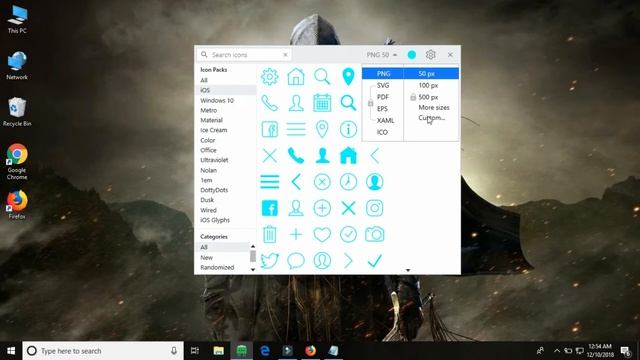Image resolution: width=640 pixels, height=360 pixels.
Task: Clear the search field with its X
Action: click(285, 55)
